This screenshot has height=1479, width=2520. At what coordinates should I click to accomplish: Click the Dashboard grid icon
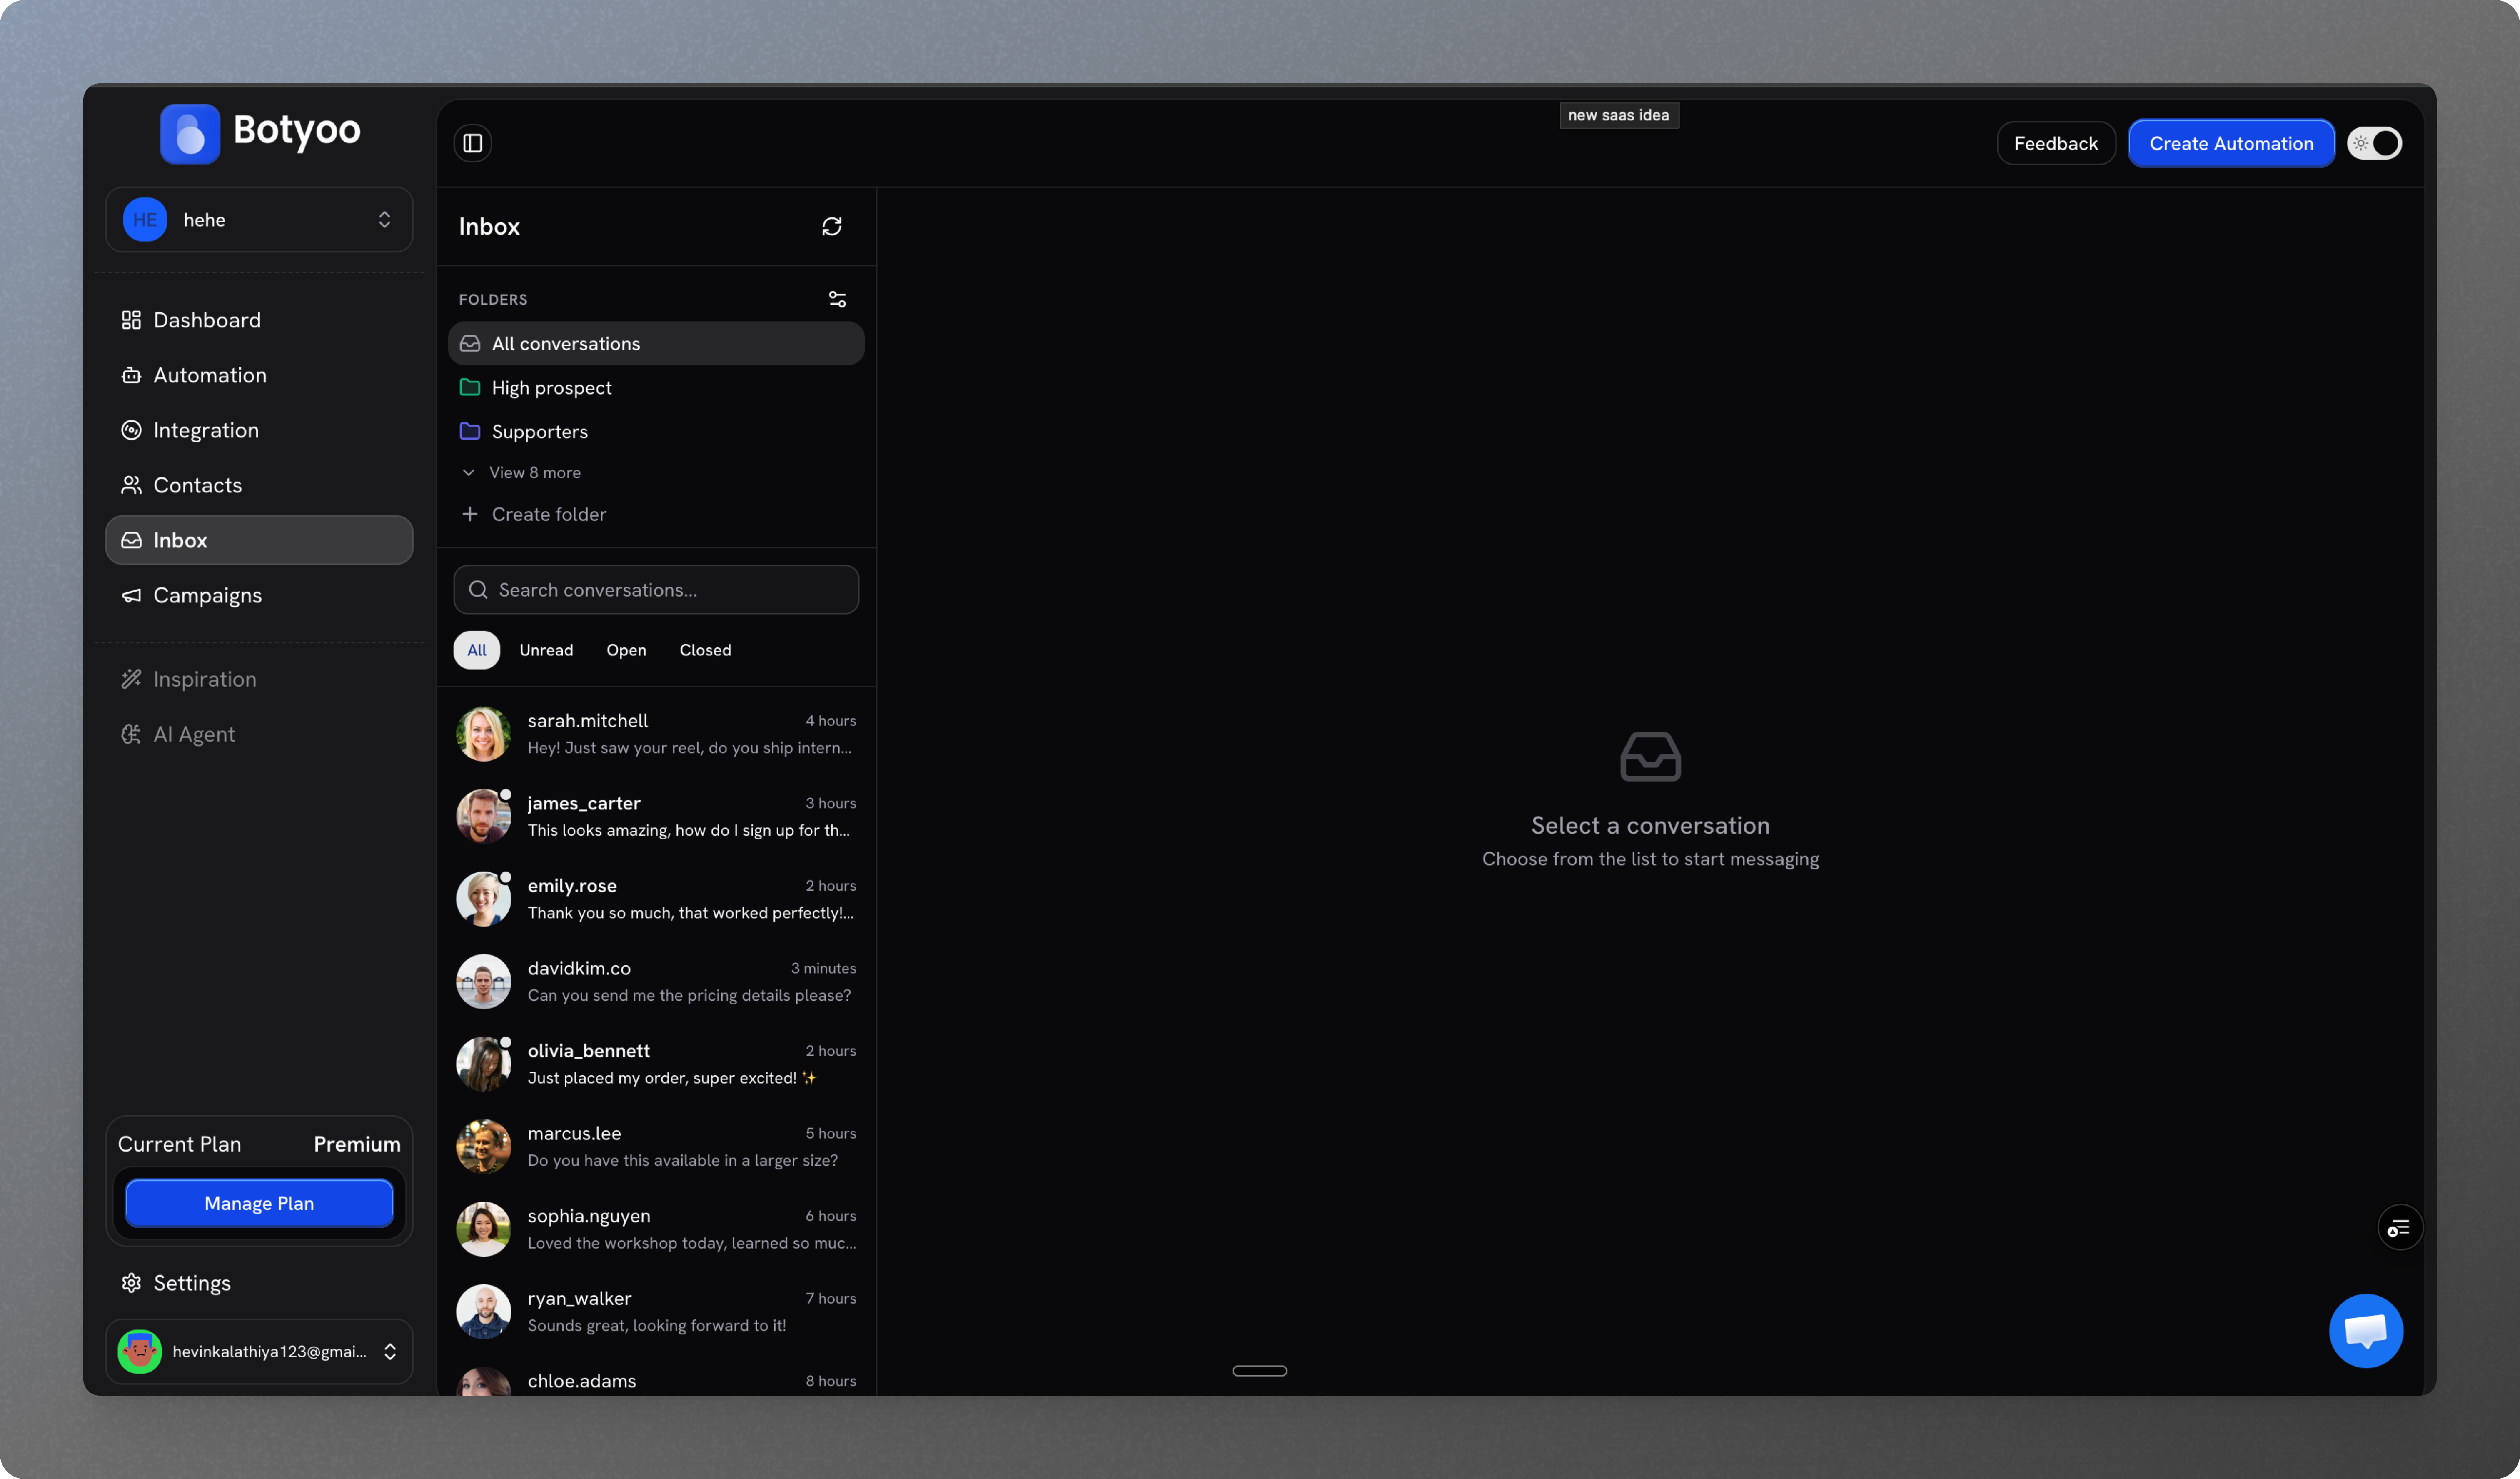point(131,320)
